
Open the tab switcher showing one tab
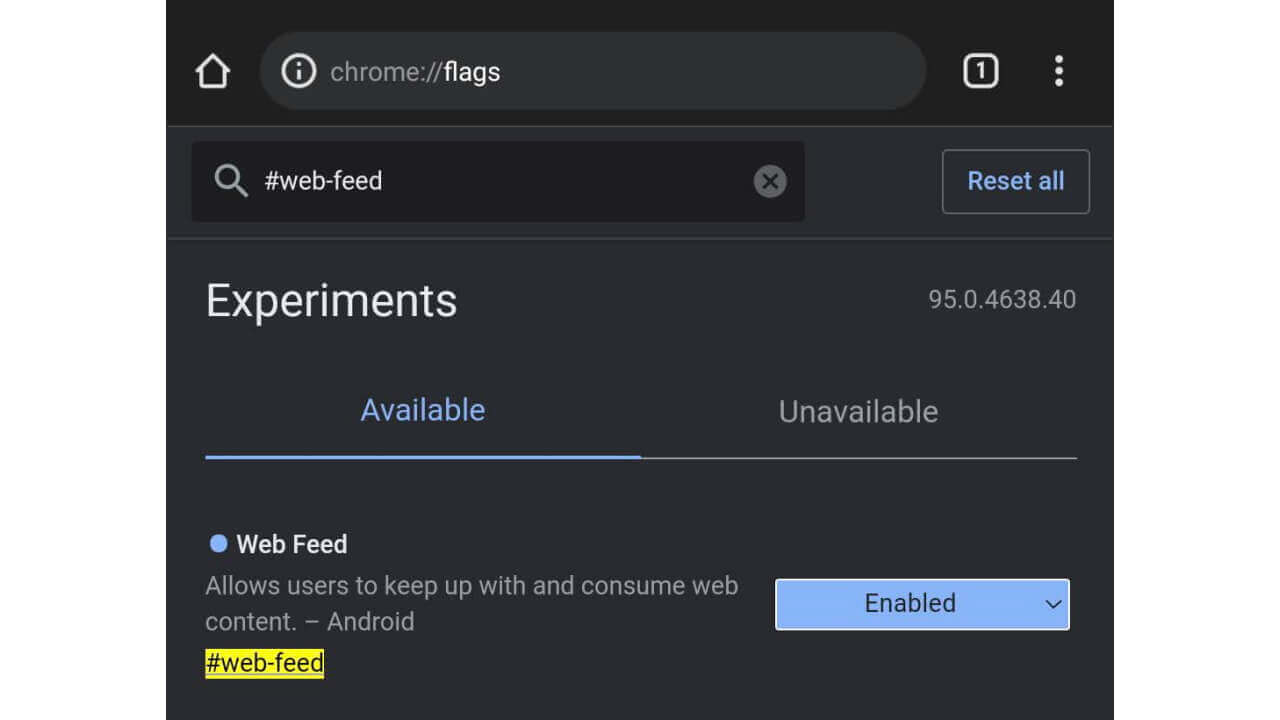(x=980, y=70)
